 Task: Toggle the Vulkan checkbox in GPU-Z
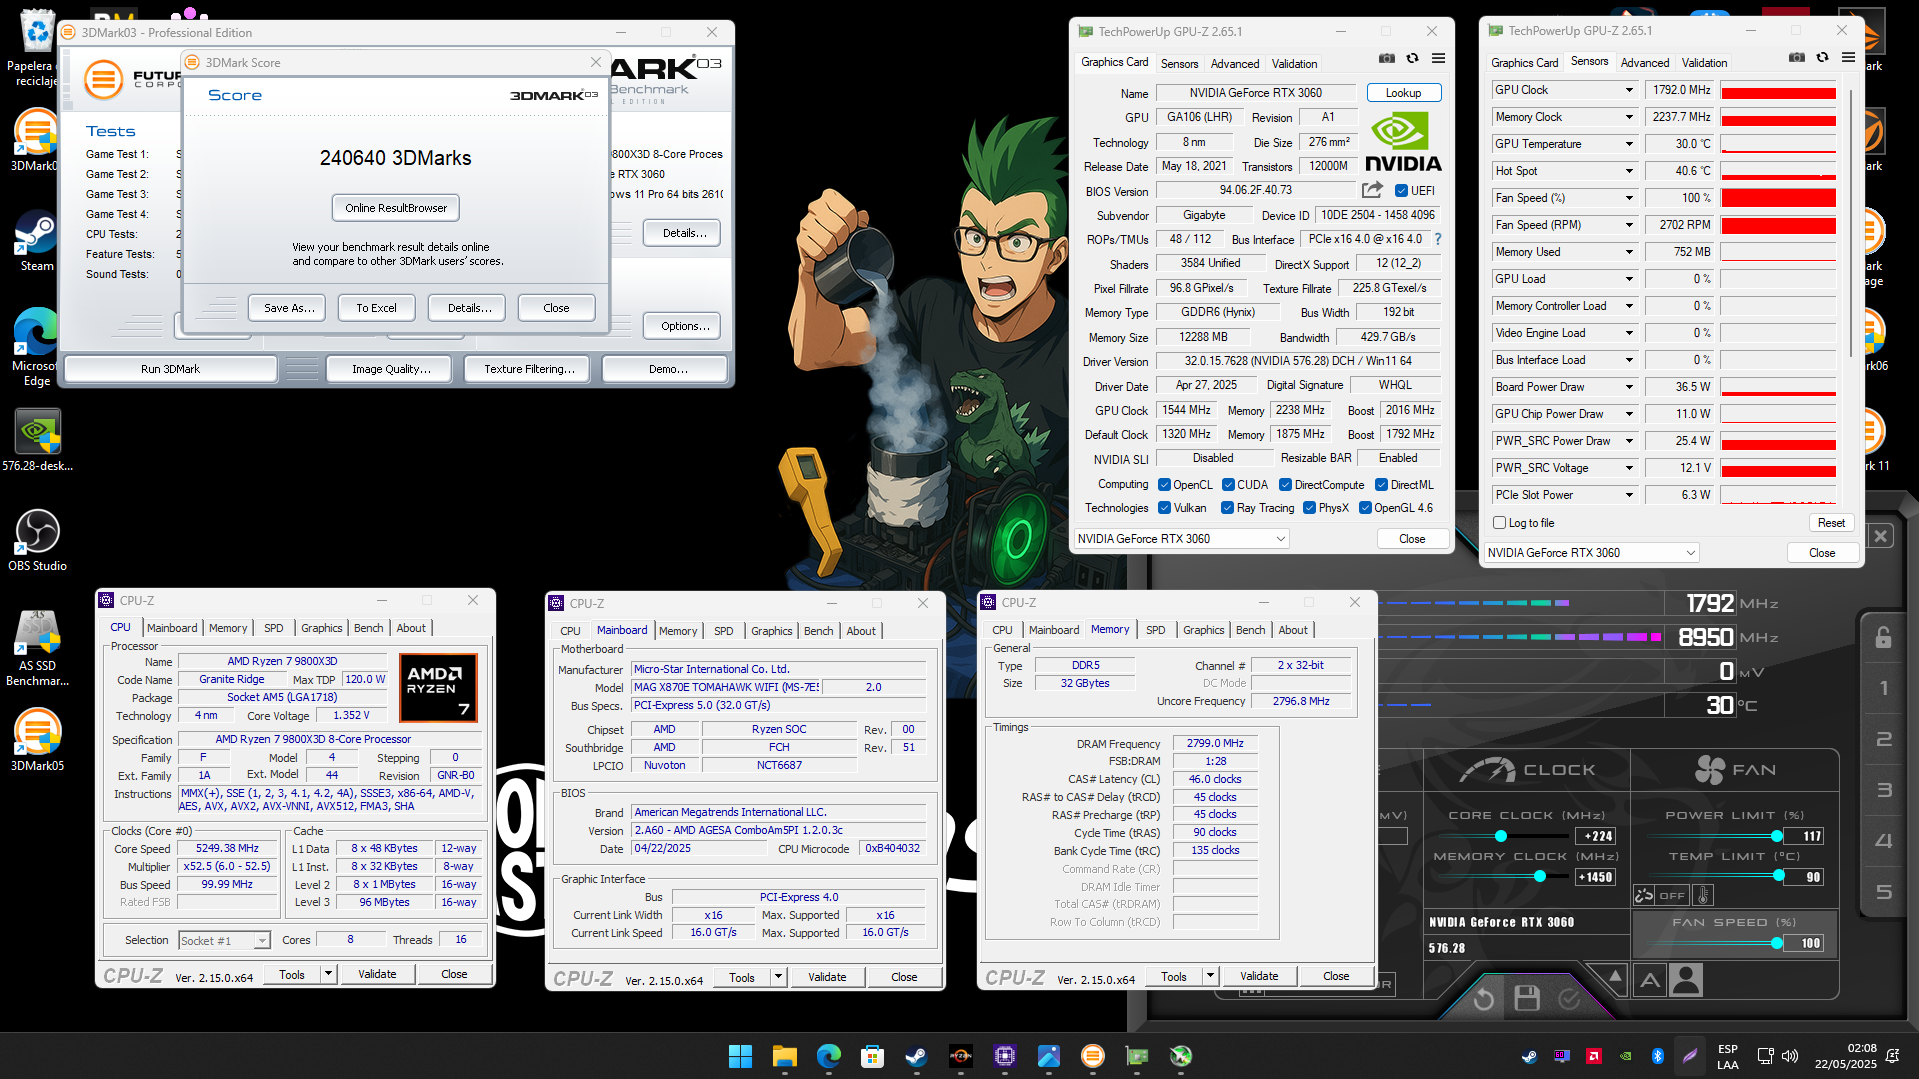1164,508
